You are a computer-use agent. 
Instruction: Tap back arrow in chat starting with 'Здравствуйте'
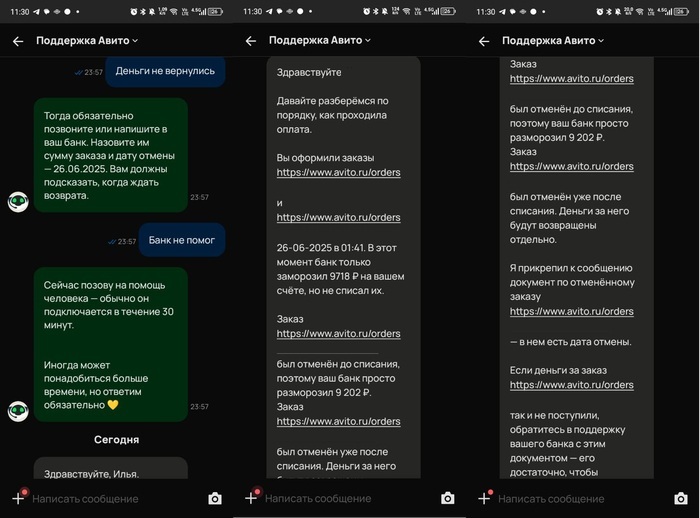coord(251,41)
